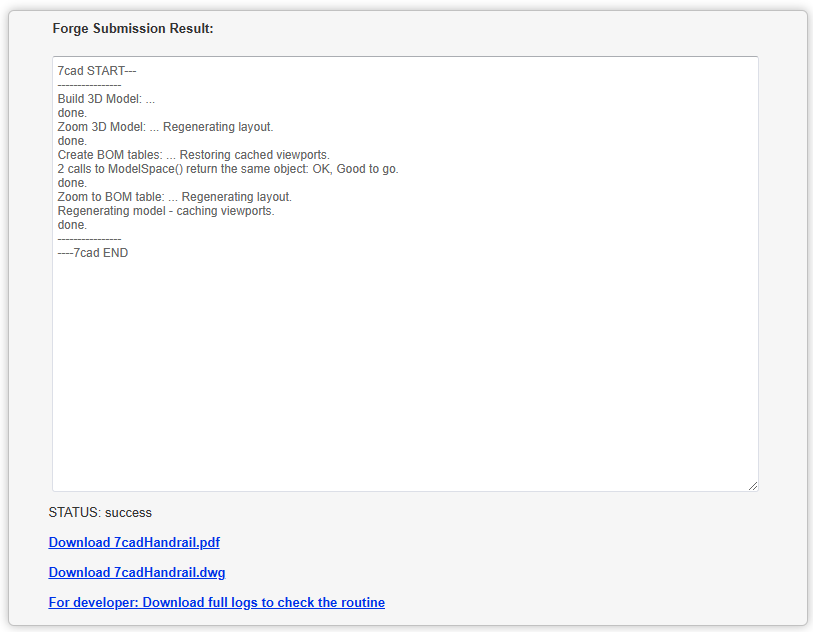This screenshot has width=813, height=632.
Task: Download the 7cadHandrail.pdf file
Action: [134, 543]
